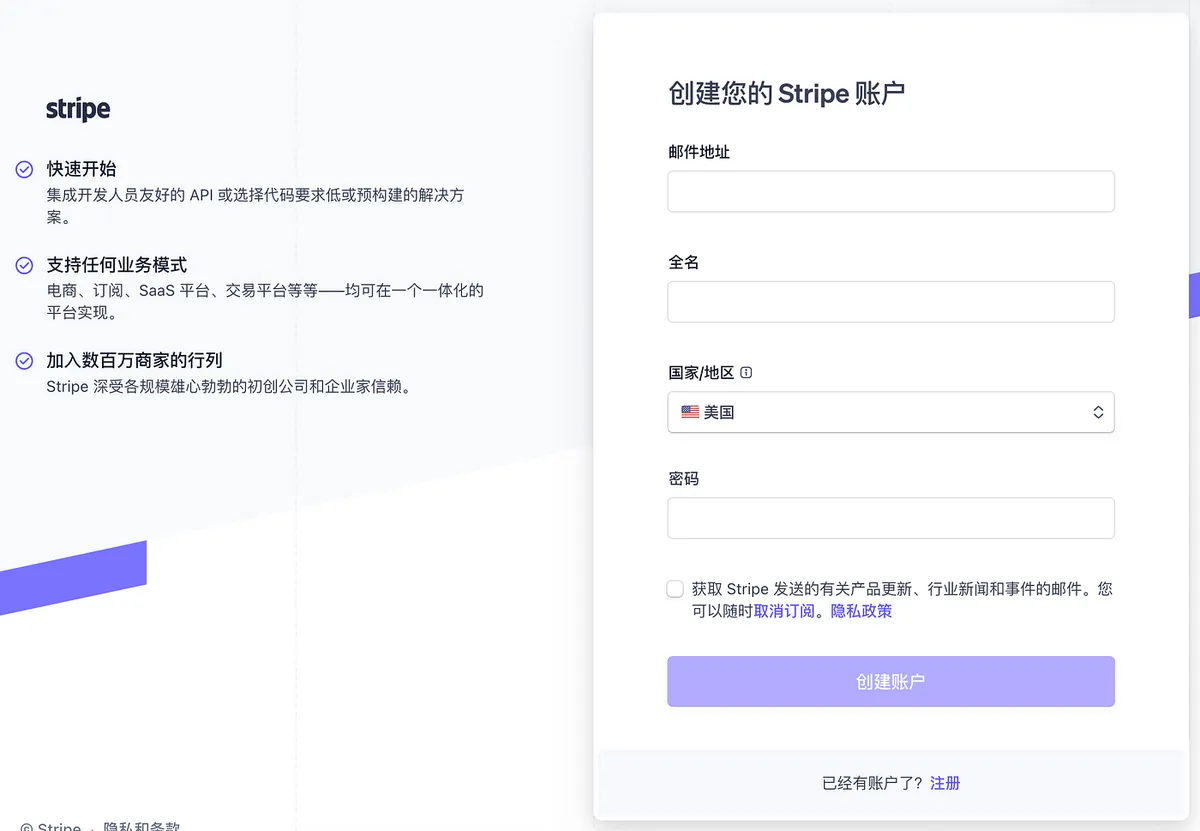Open the 隐私政策 link by the checkbox
The width and height of the screenshot is (1200, 831).
861,611
